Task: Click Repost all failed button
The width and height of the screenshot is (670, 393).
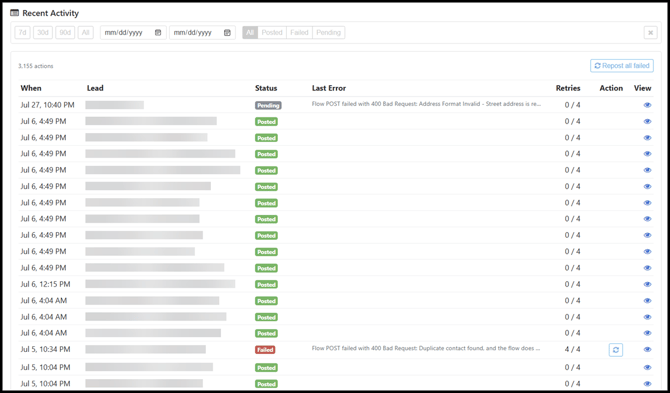Action: (x=622, y=66)
